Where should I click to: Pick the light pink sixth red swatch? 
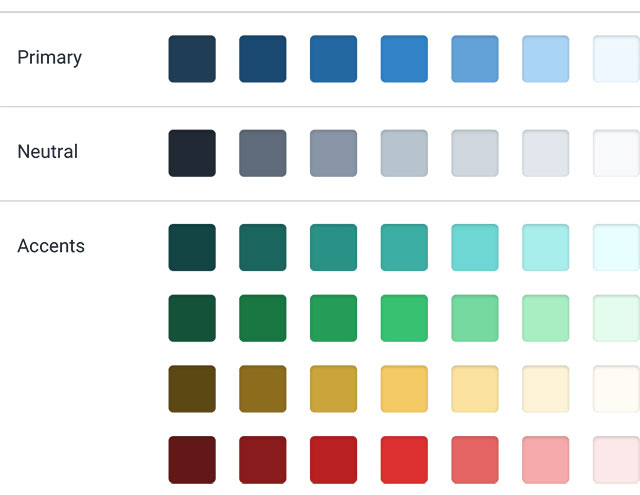click(x=545, y=460)
